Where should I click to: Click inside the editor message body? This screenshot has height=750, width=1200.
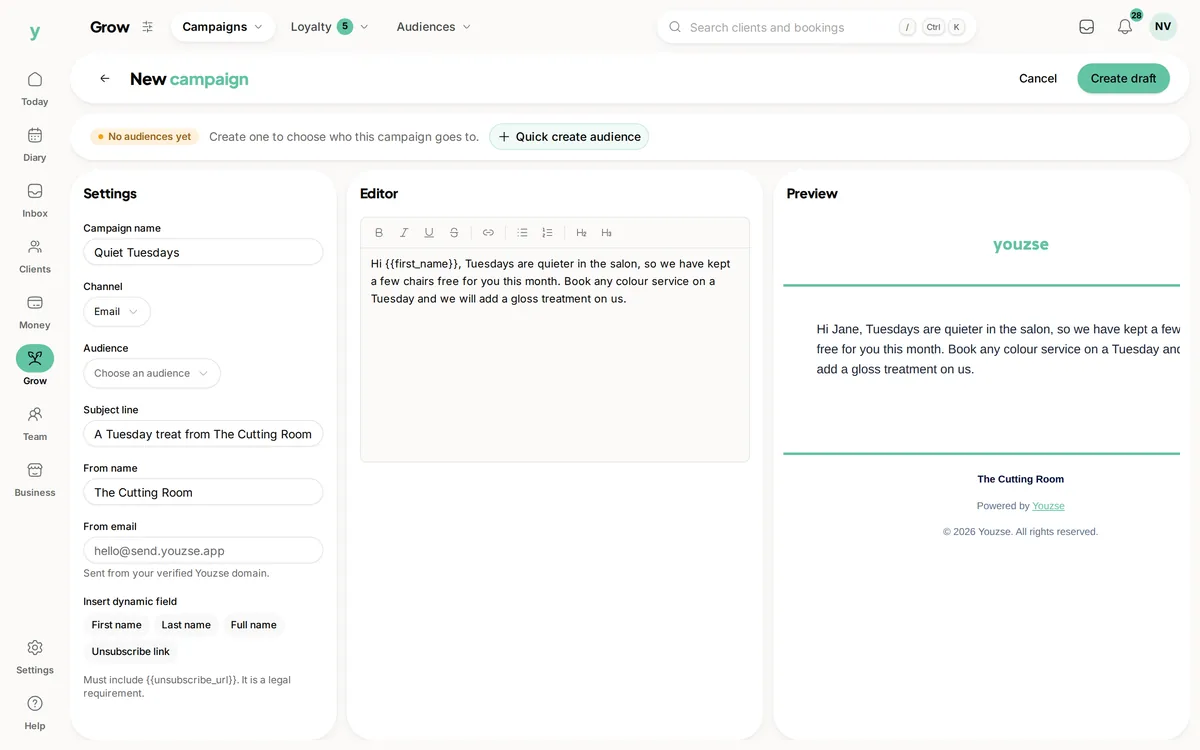[x=555, y=355]
